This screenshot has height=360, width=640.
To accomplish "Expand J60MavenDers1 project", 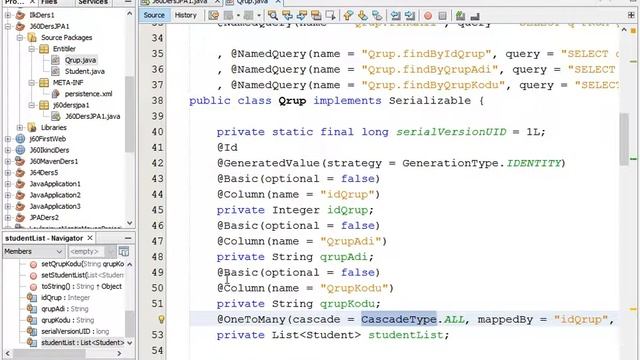I will click(8, 162).
